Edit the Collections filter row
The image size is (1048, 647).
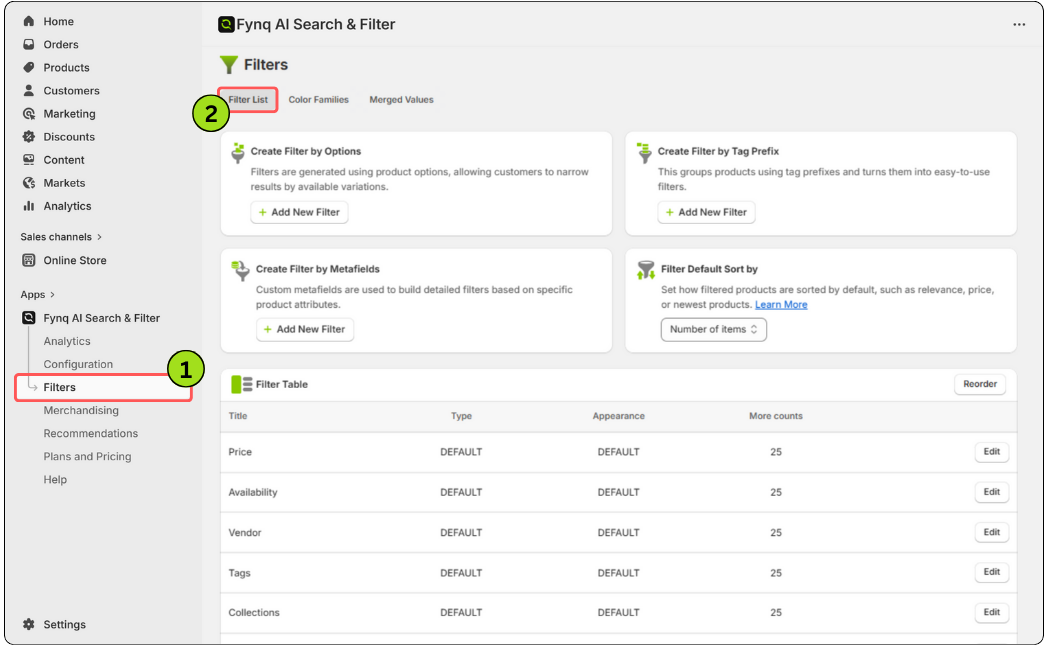(x=991, y=612)
